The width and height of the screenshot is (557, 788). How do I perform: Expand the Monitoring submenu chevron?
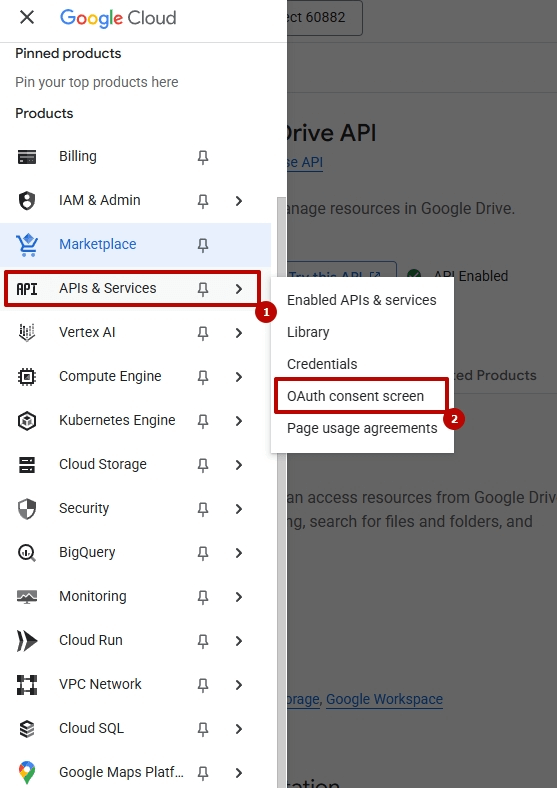point(239,597)
